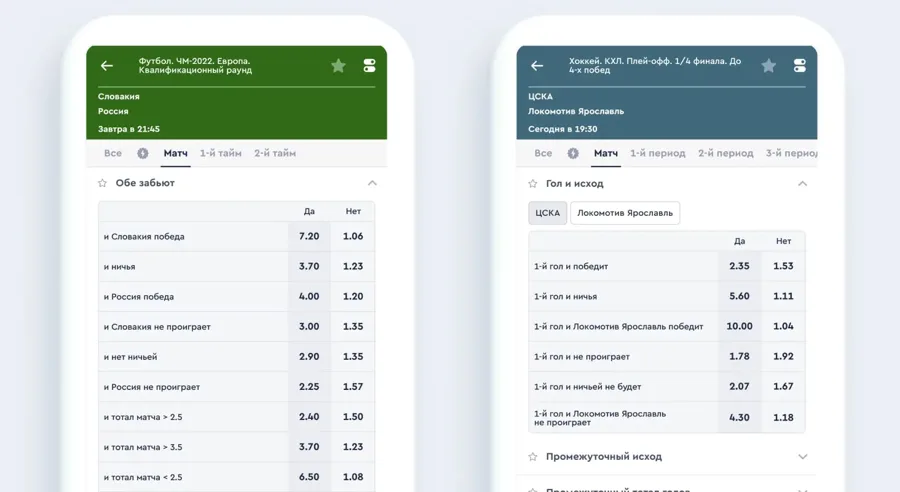Screen dimensions: 900x492
Task: Favorite the Slovakia–Russia football match
Action: coord(338,66)
